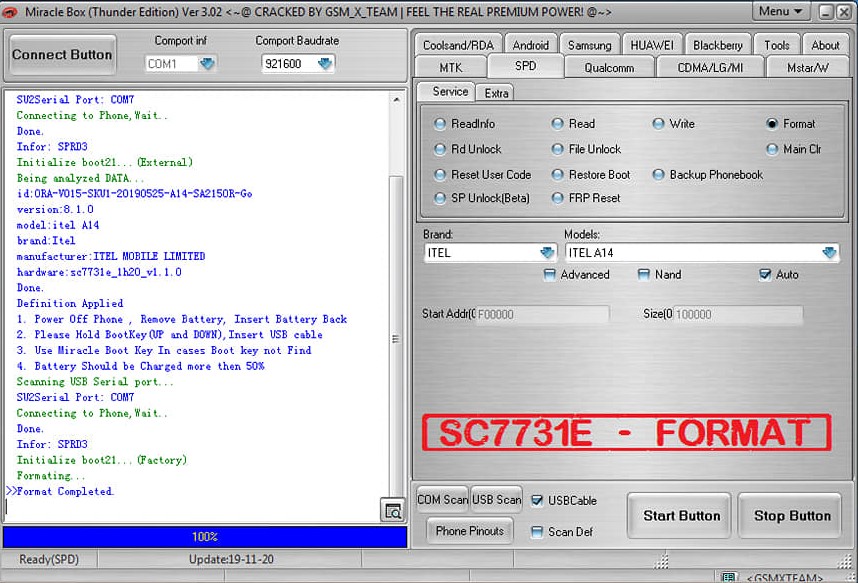The width and height of the screenshot is (858, 583).
Task: Switch to the Qualcomm tab
Action: click(609, 67)
